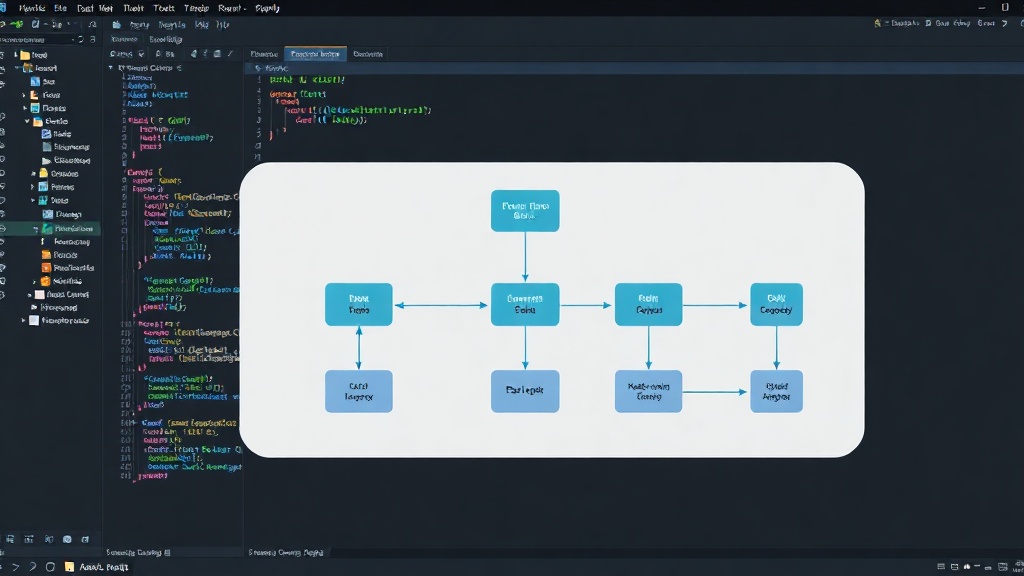Select the green-highlighted row in the project tree

tap(51, 229)
